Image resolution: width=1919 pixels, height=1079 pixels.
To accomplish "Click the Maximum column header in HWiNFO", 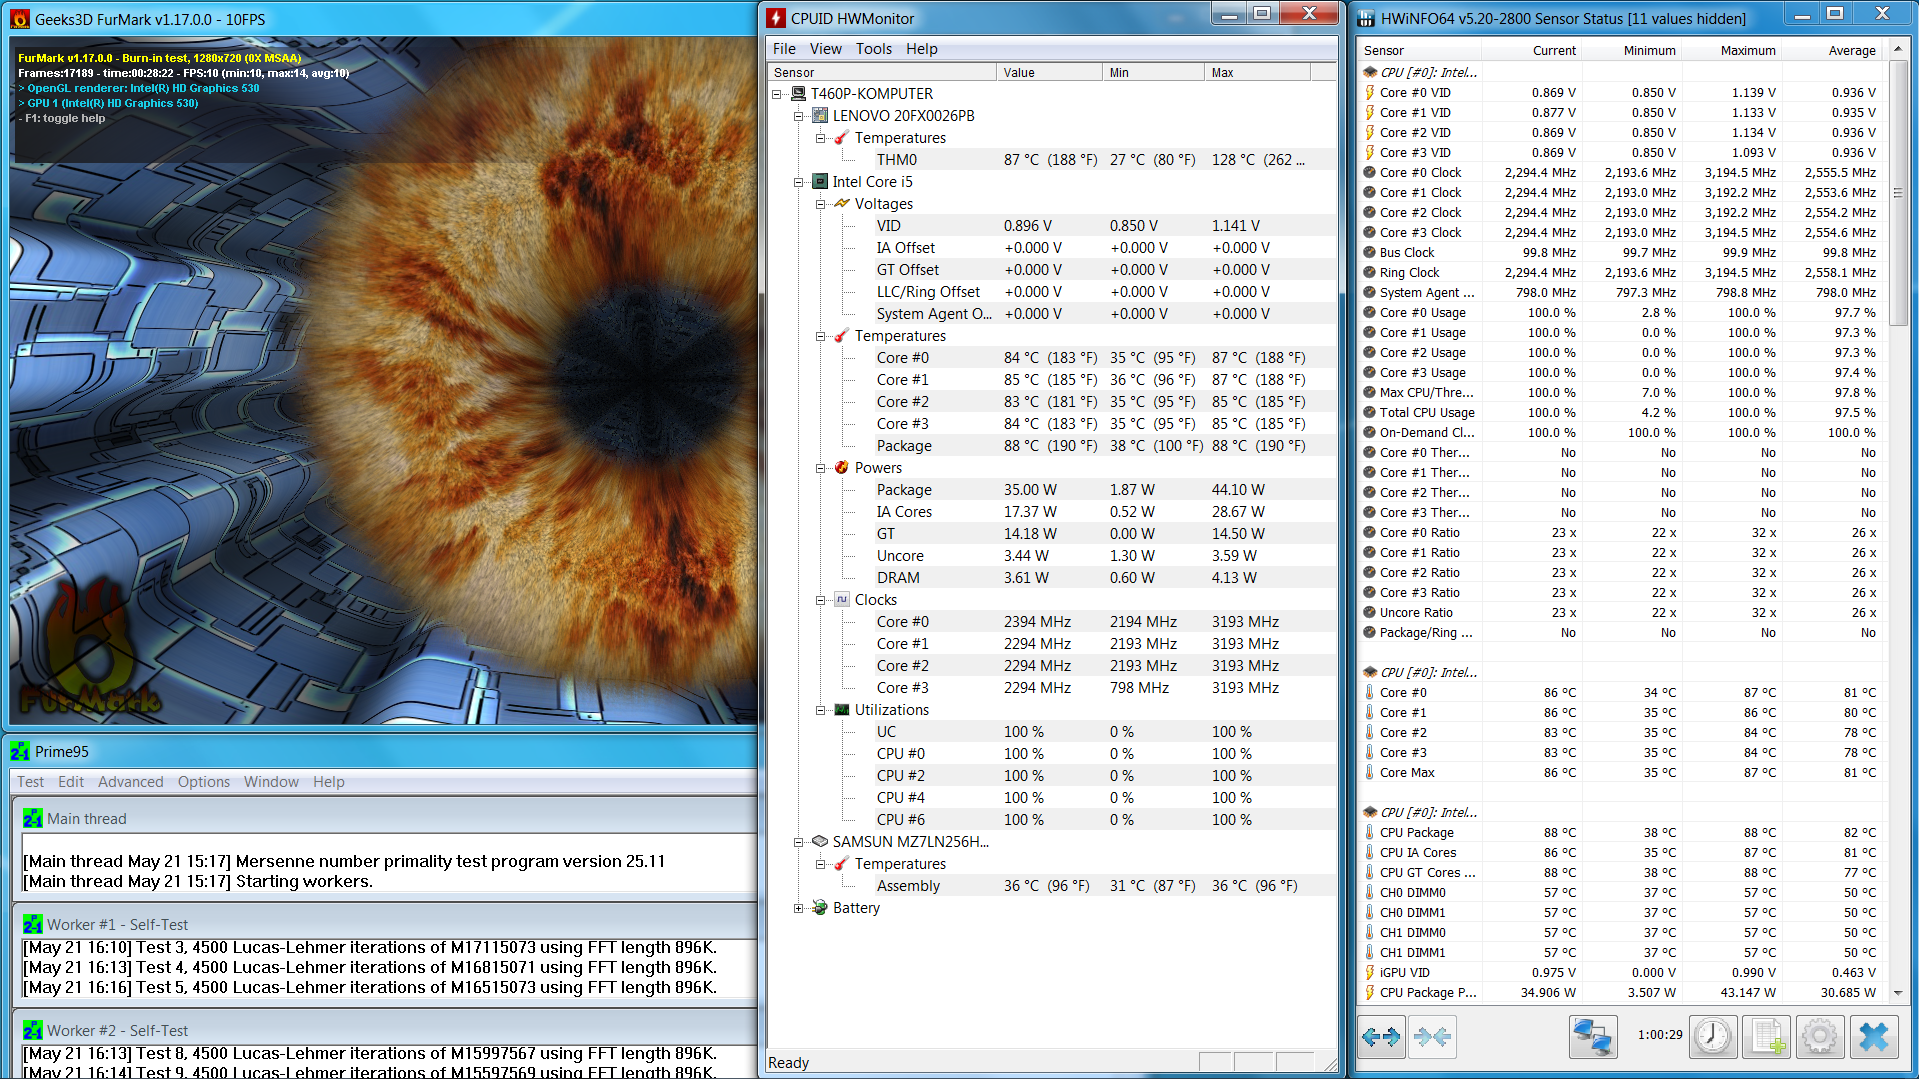I will coord(1747,50).
